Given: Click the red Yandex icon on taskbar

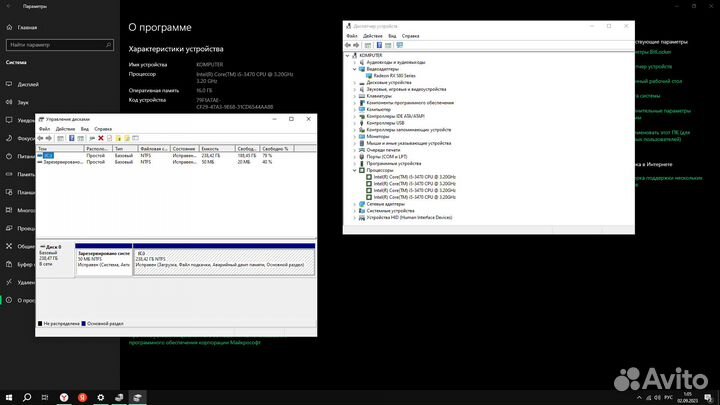Looking at the screenshot, I should [x=82, y=398].
